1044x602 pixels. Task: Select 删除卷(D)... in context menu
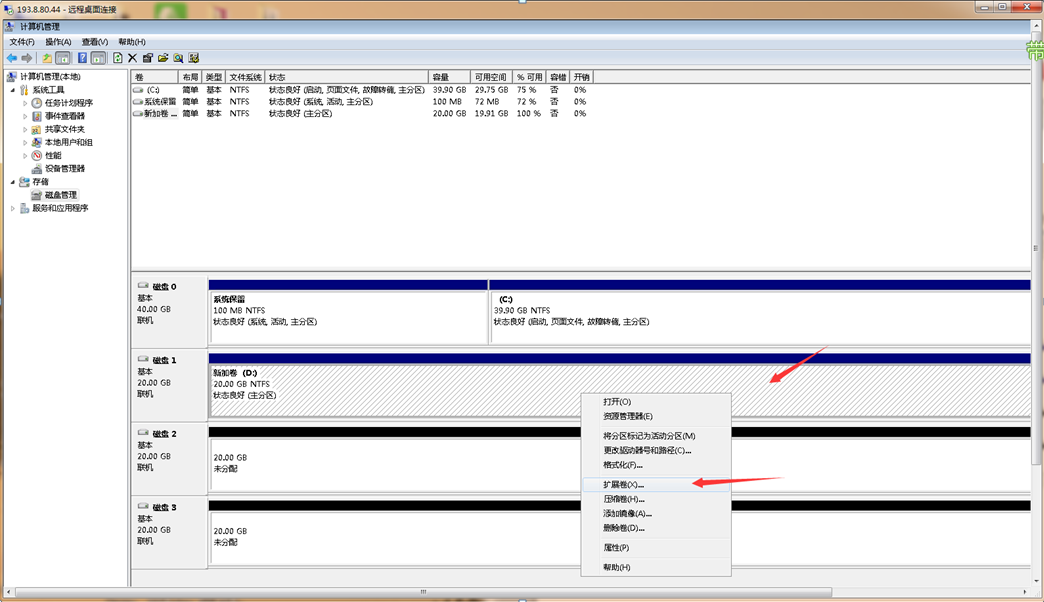624,528
